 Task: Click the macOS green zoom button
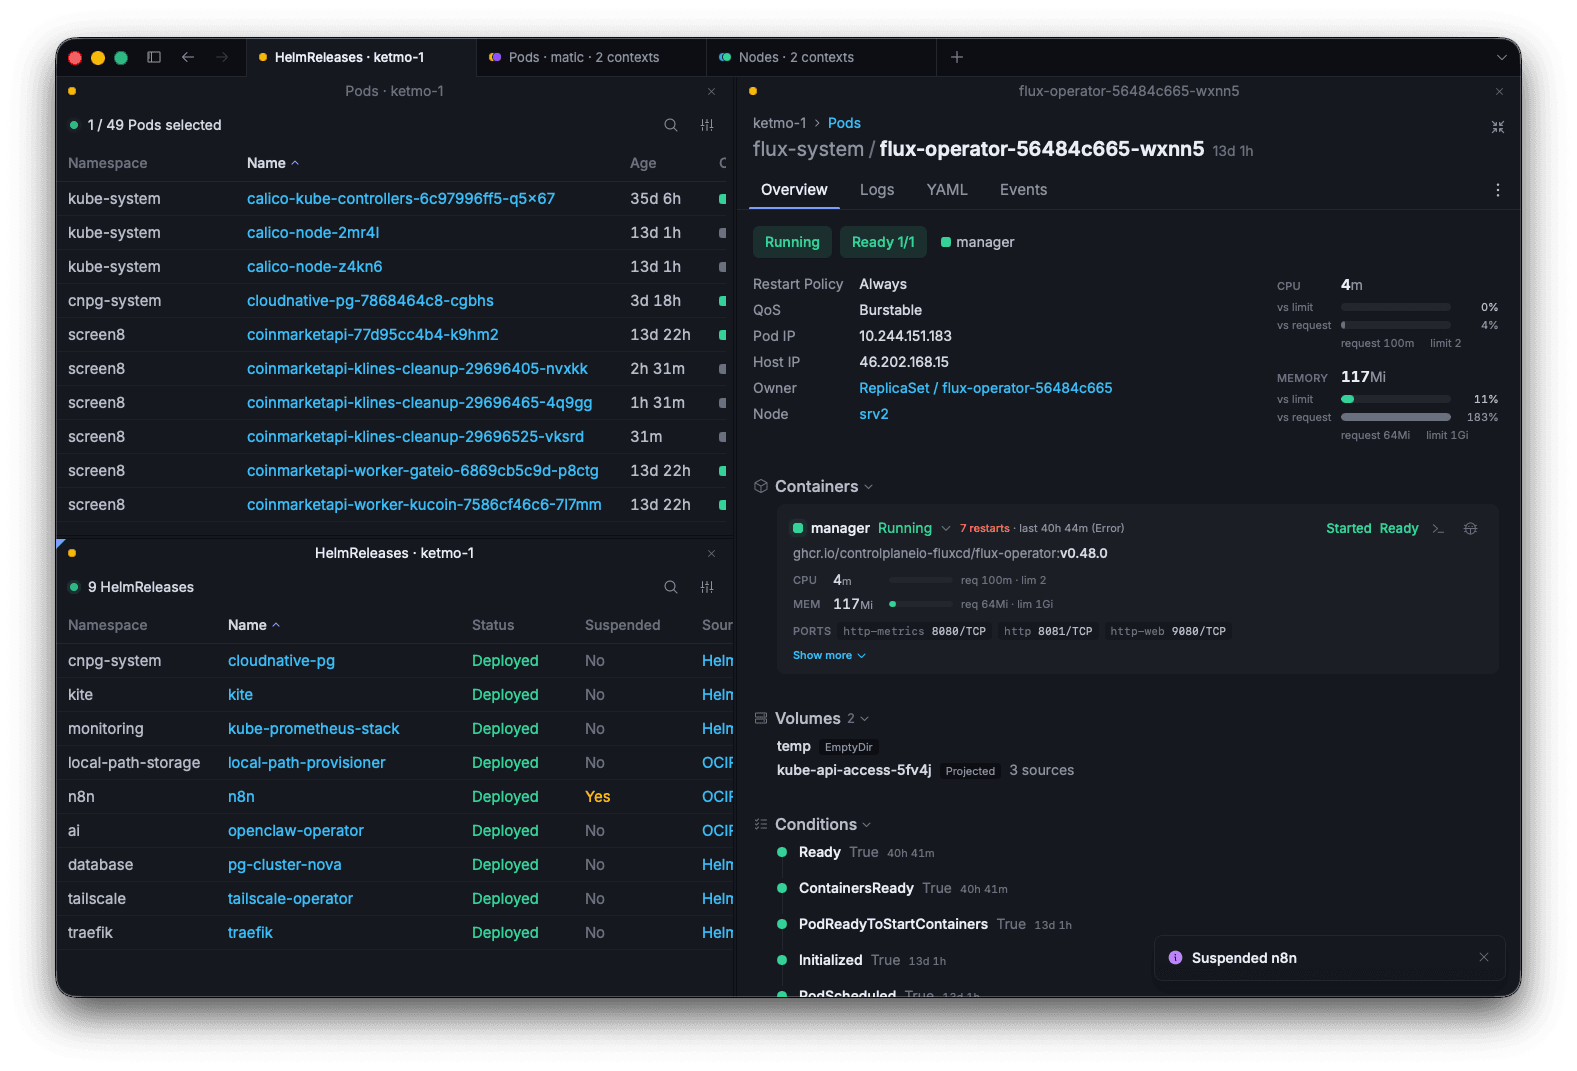[x=121, y=58]
